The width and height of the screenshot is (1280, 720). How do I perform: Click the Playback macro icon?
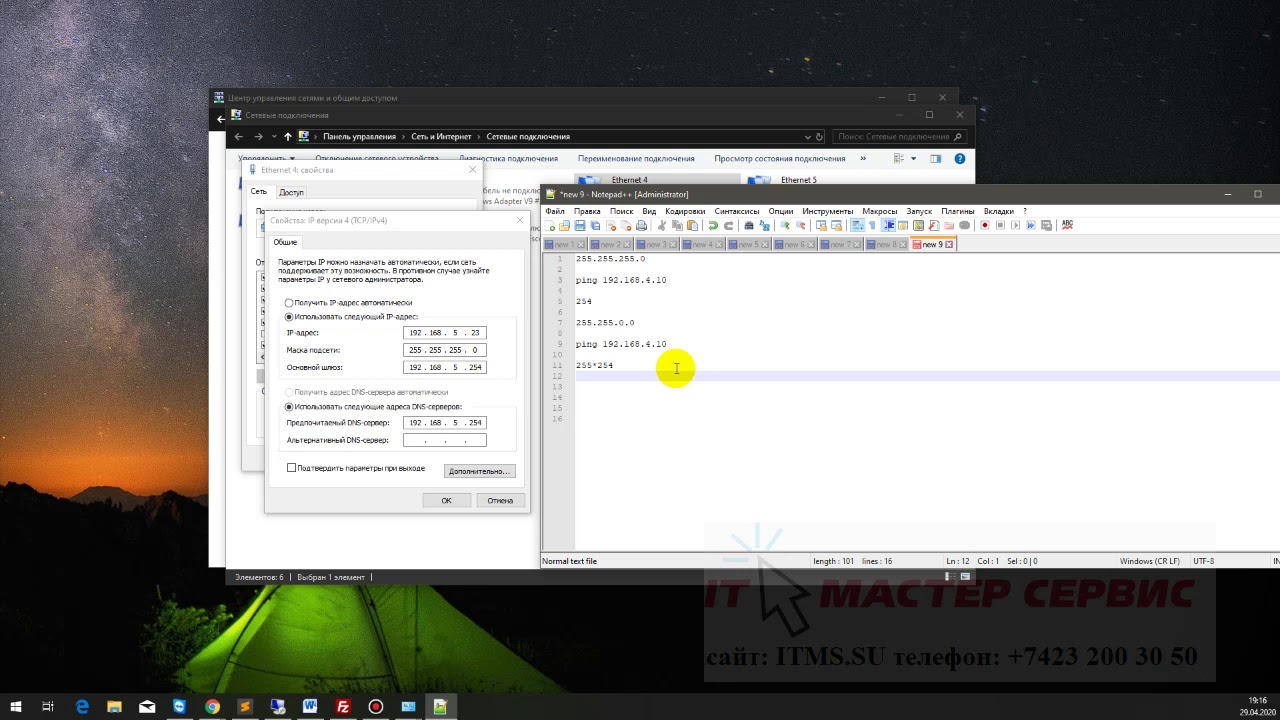[x=1016, y=225]
